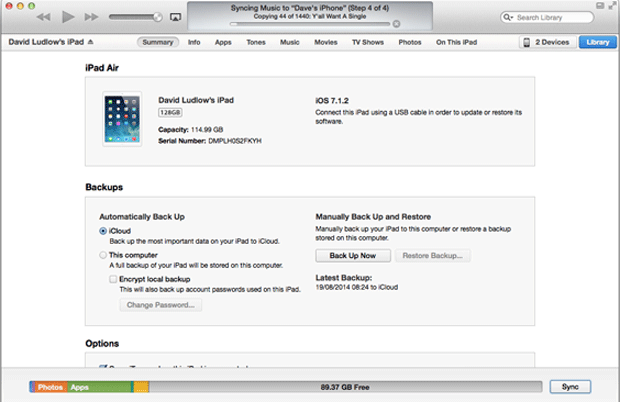Skip forward with the fast-forward button

(91, 17)
